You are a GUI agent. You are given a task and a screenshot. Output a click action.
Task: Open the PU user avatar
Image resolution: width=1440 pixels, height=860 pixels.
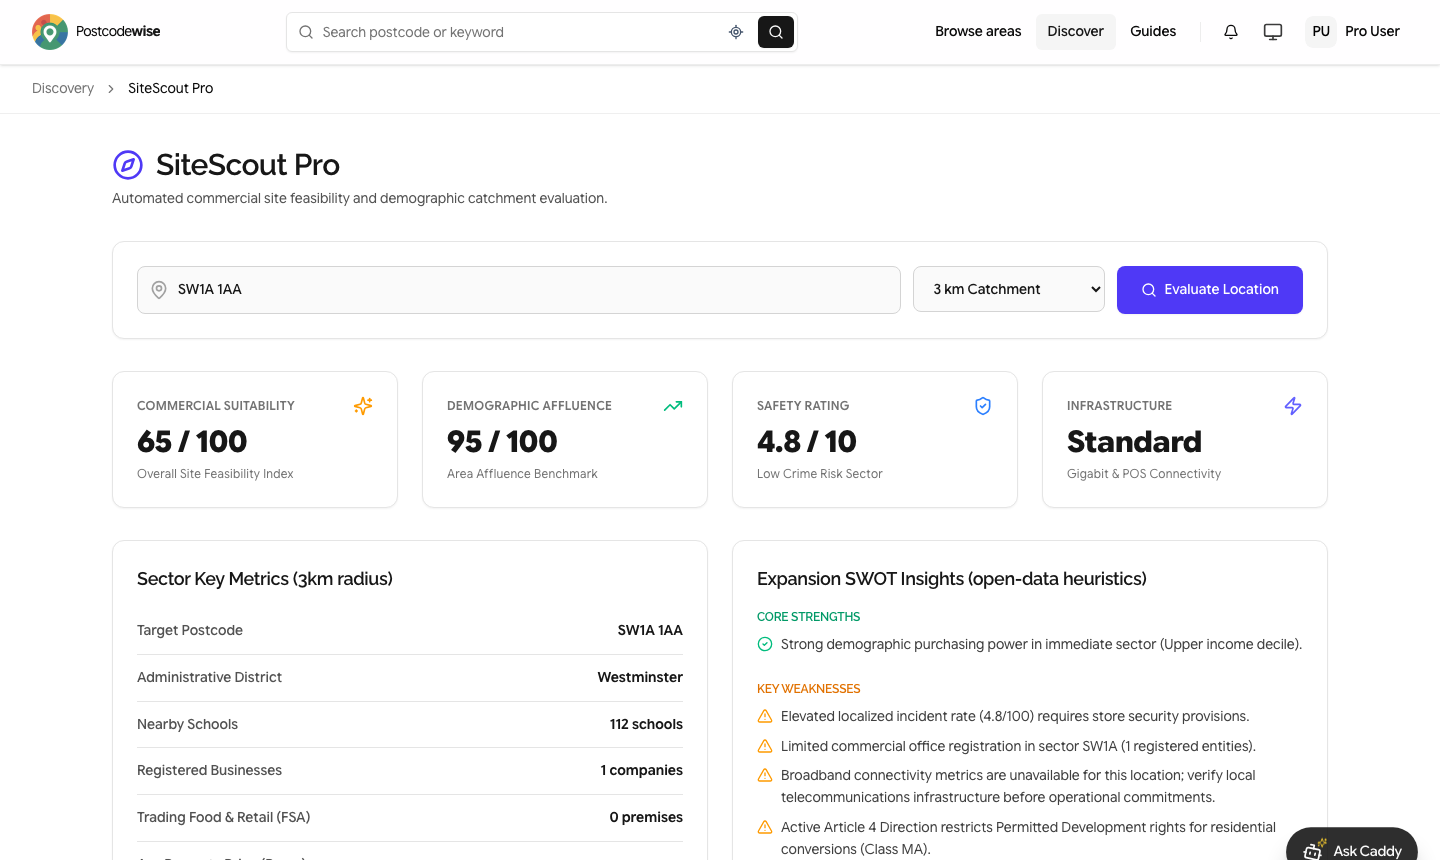click(x=1321, y=32)
